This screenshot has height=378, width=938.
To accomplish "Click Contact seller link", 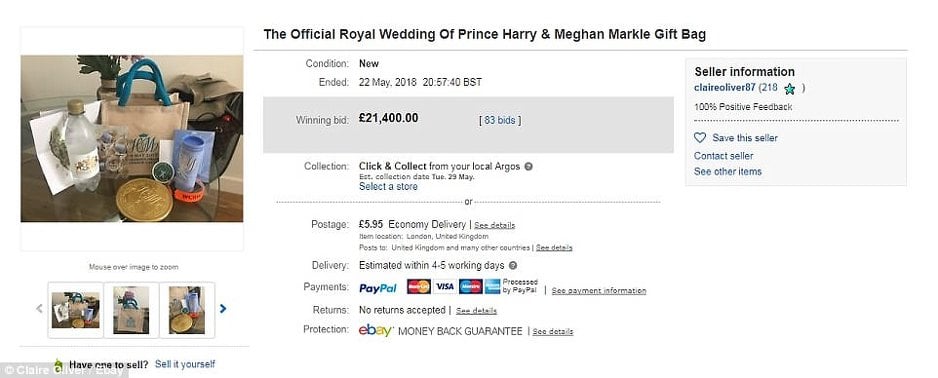I will pyautogui.click(x=723, y=156).
